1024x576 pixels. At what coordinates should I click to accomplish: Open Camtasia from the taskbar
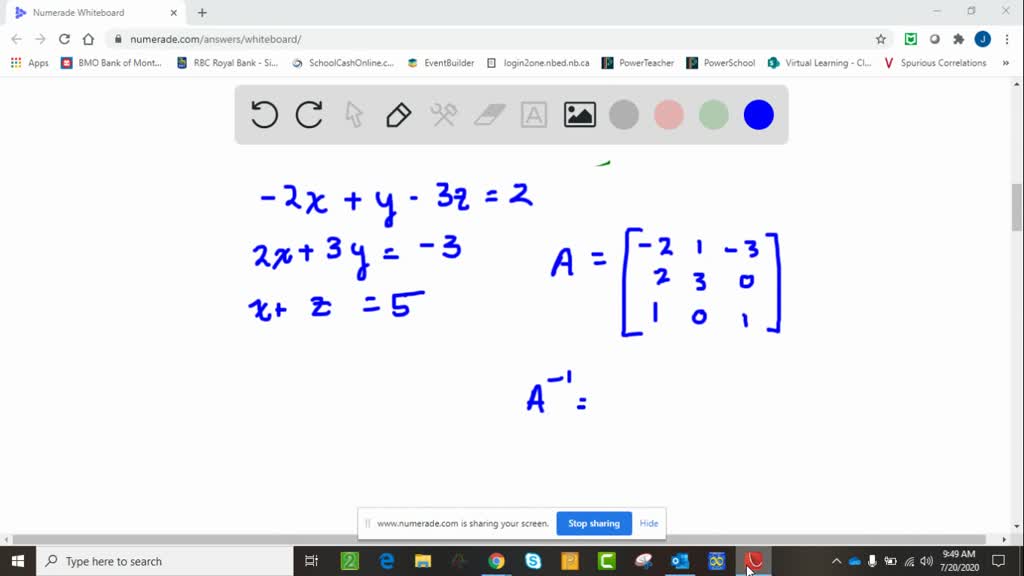coord(755,561)
